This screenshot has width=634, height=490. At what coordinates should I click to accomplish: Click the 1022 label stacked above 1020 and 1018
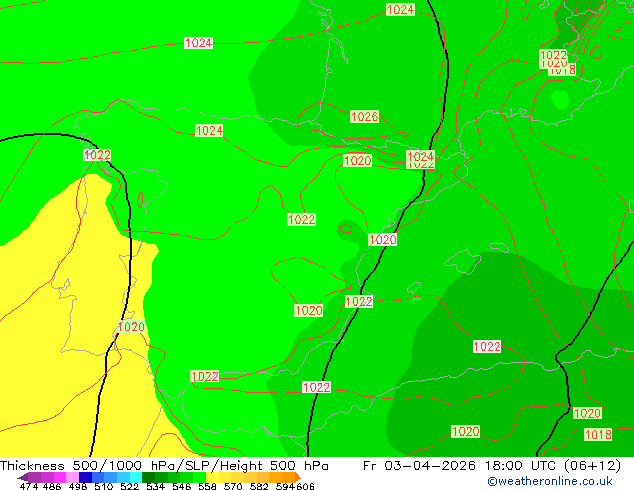point(554,55)
